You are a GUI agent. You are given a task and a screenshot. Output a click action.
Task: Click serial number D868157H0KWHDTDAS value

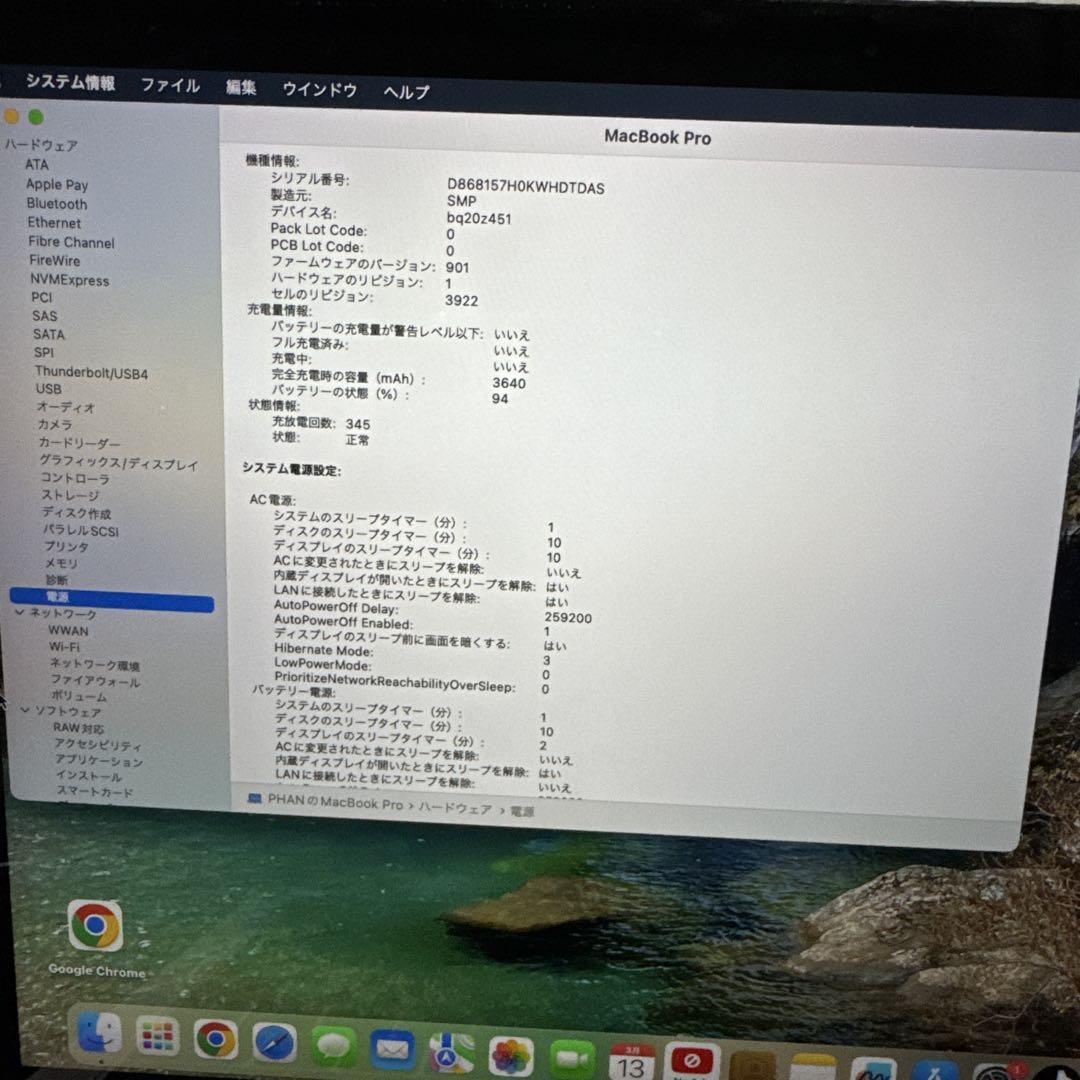tap(526, 187)
